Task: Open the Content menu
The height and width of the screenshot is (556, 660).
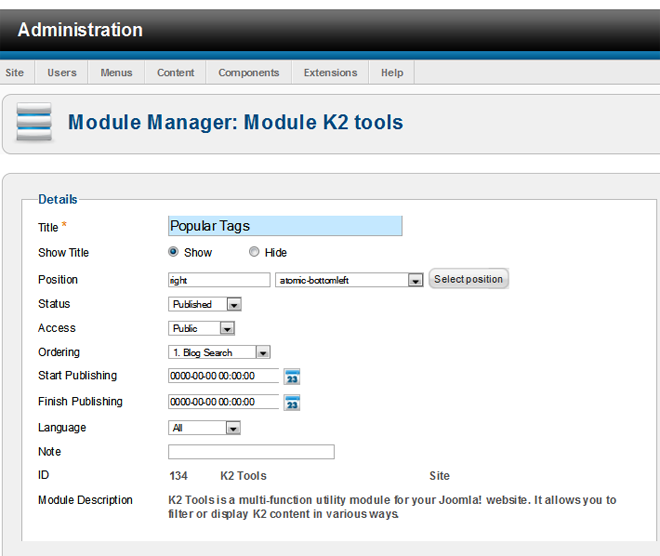Action: pos(176,73)
